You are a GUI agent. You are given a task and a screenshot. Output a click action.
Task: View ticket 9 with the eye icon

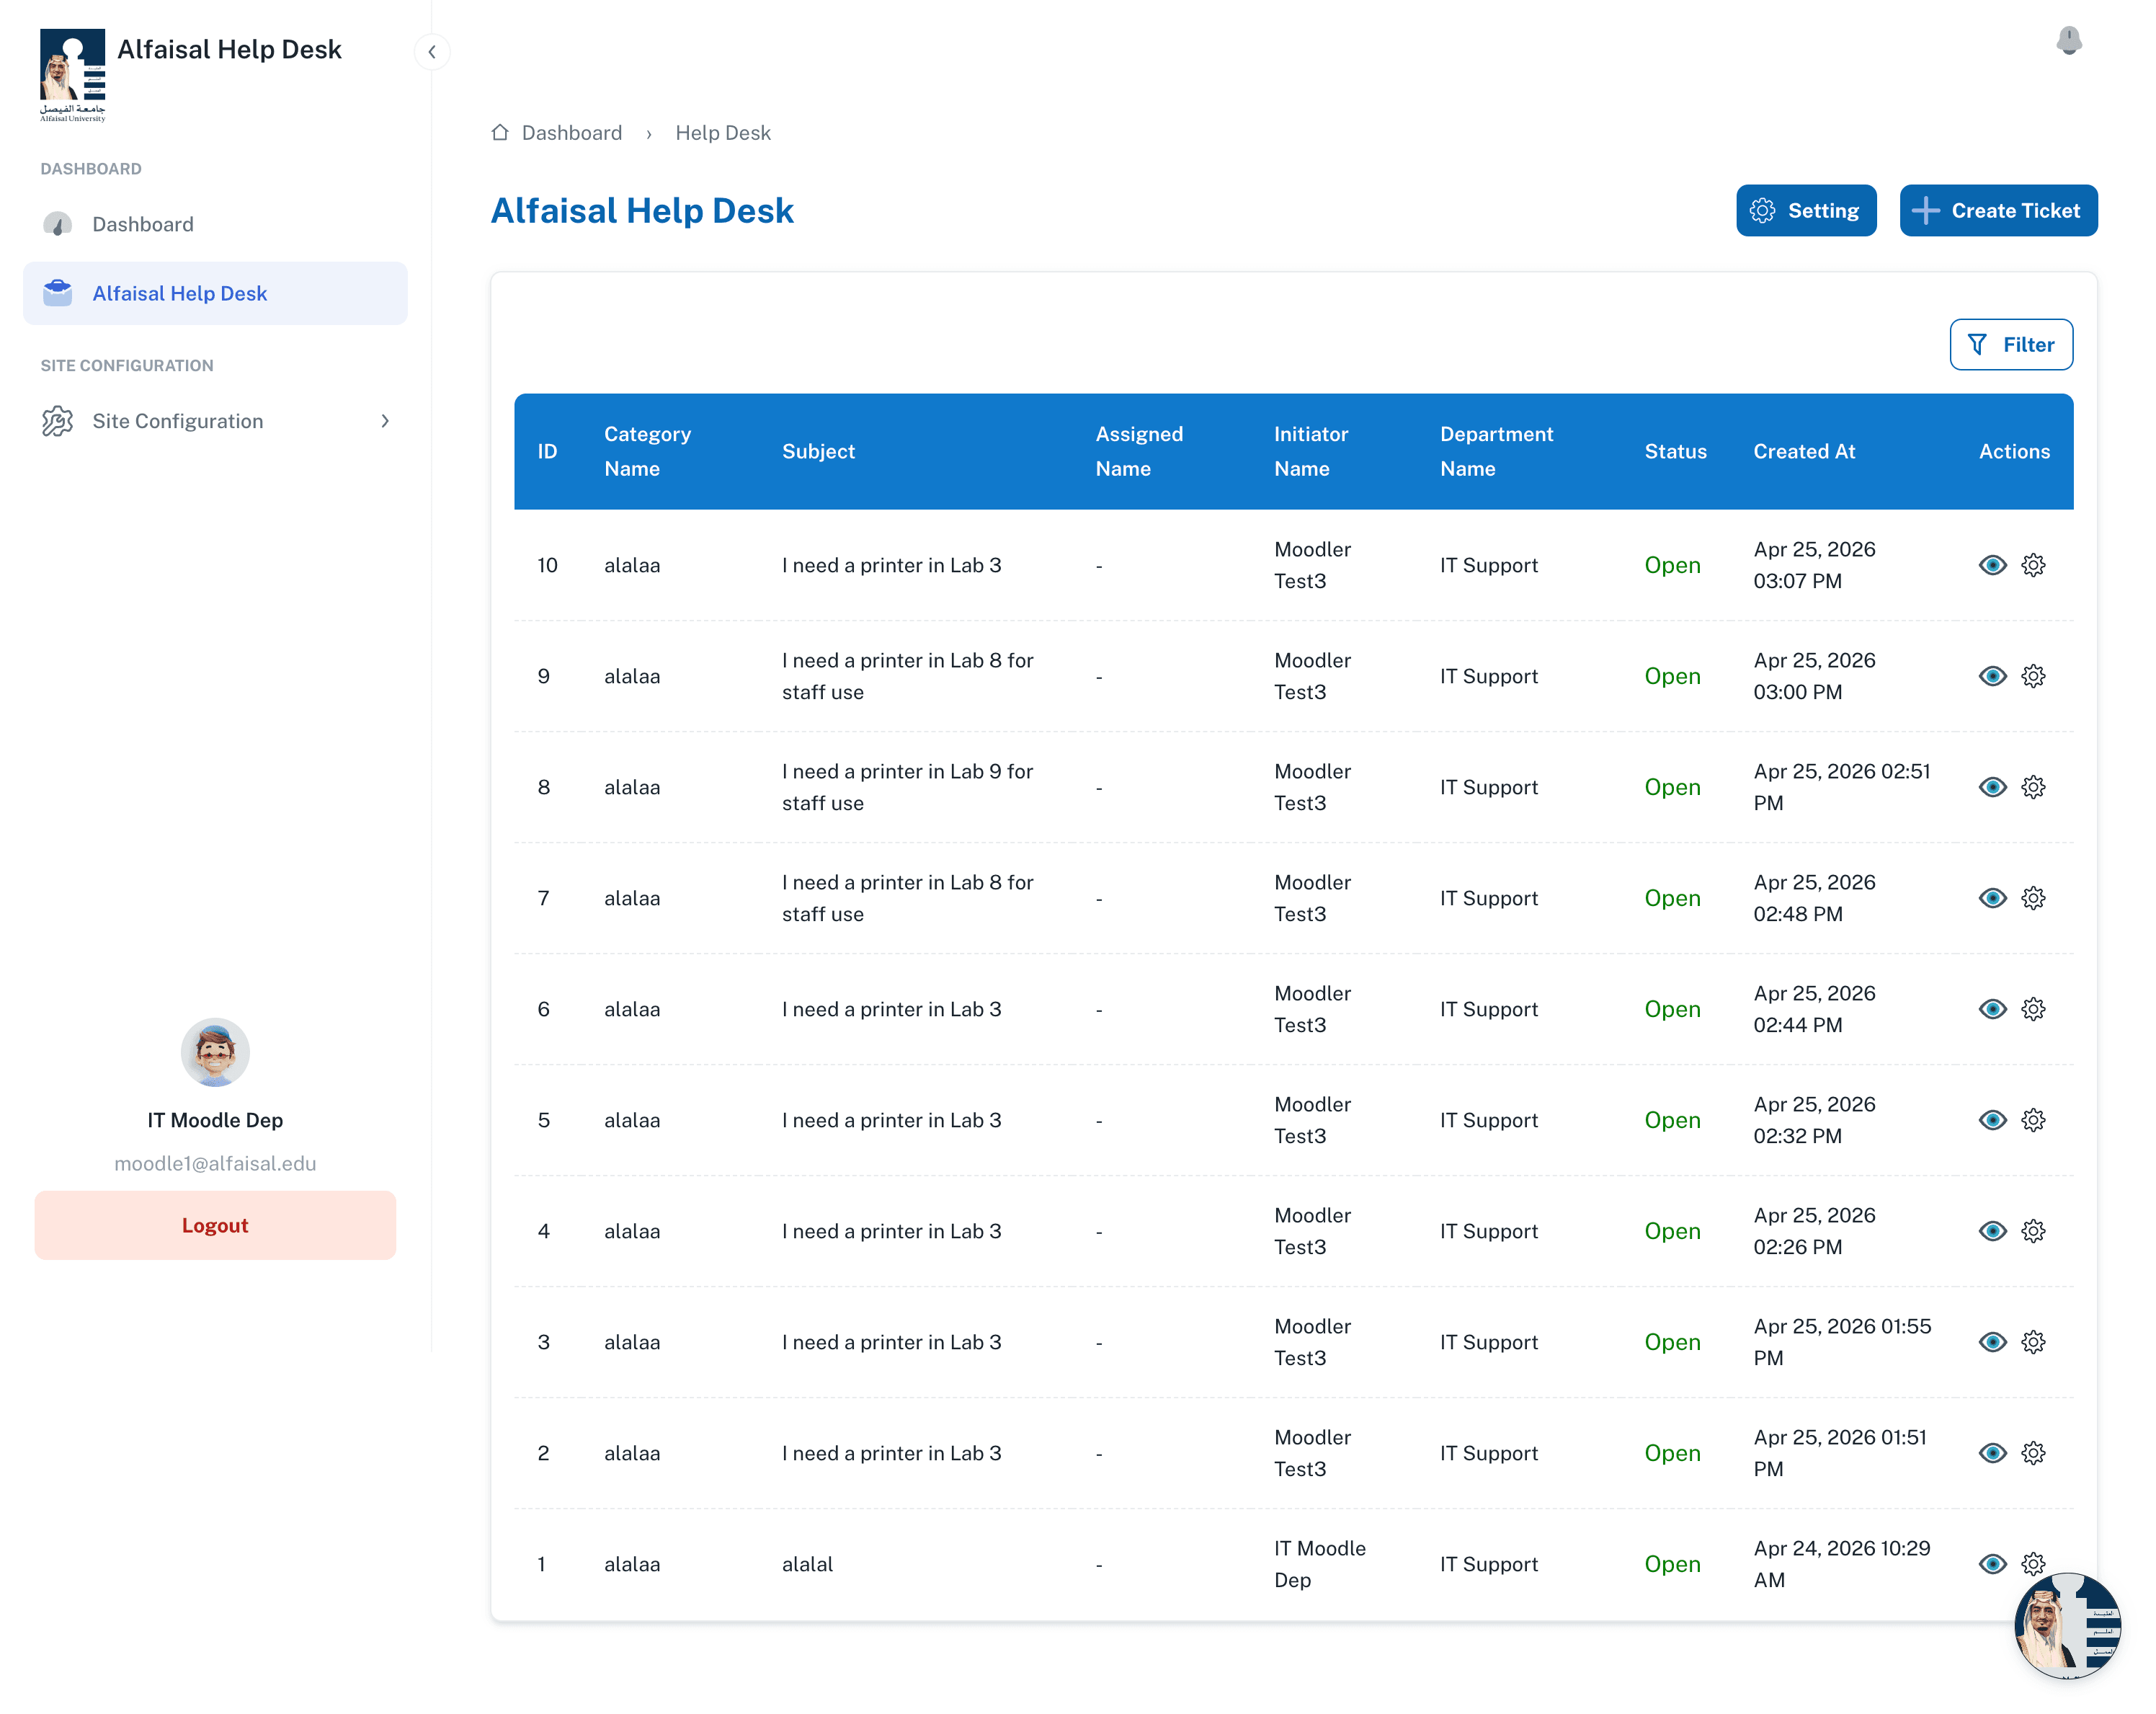tap(1992, 676)
